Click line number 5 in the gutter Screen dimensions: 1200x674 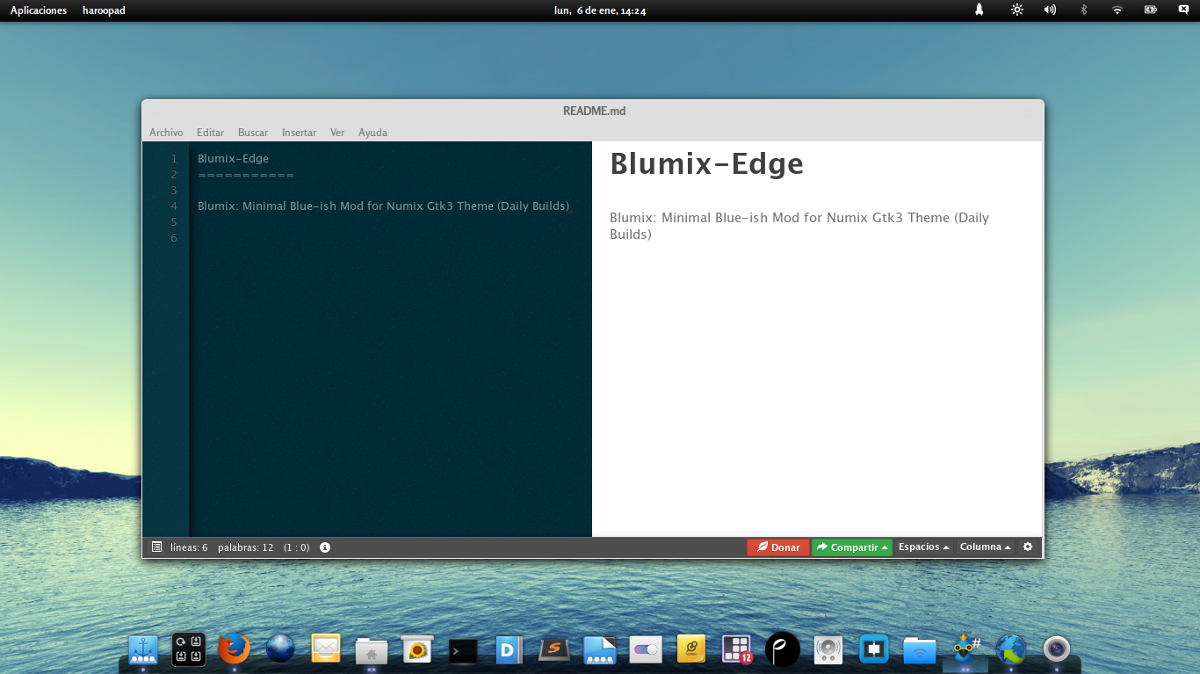coord(174,222)
